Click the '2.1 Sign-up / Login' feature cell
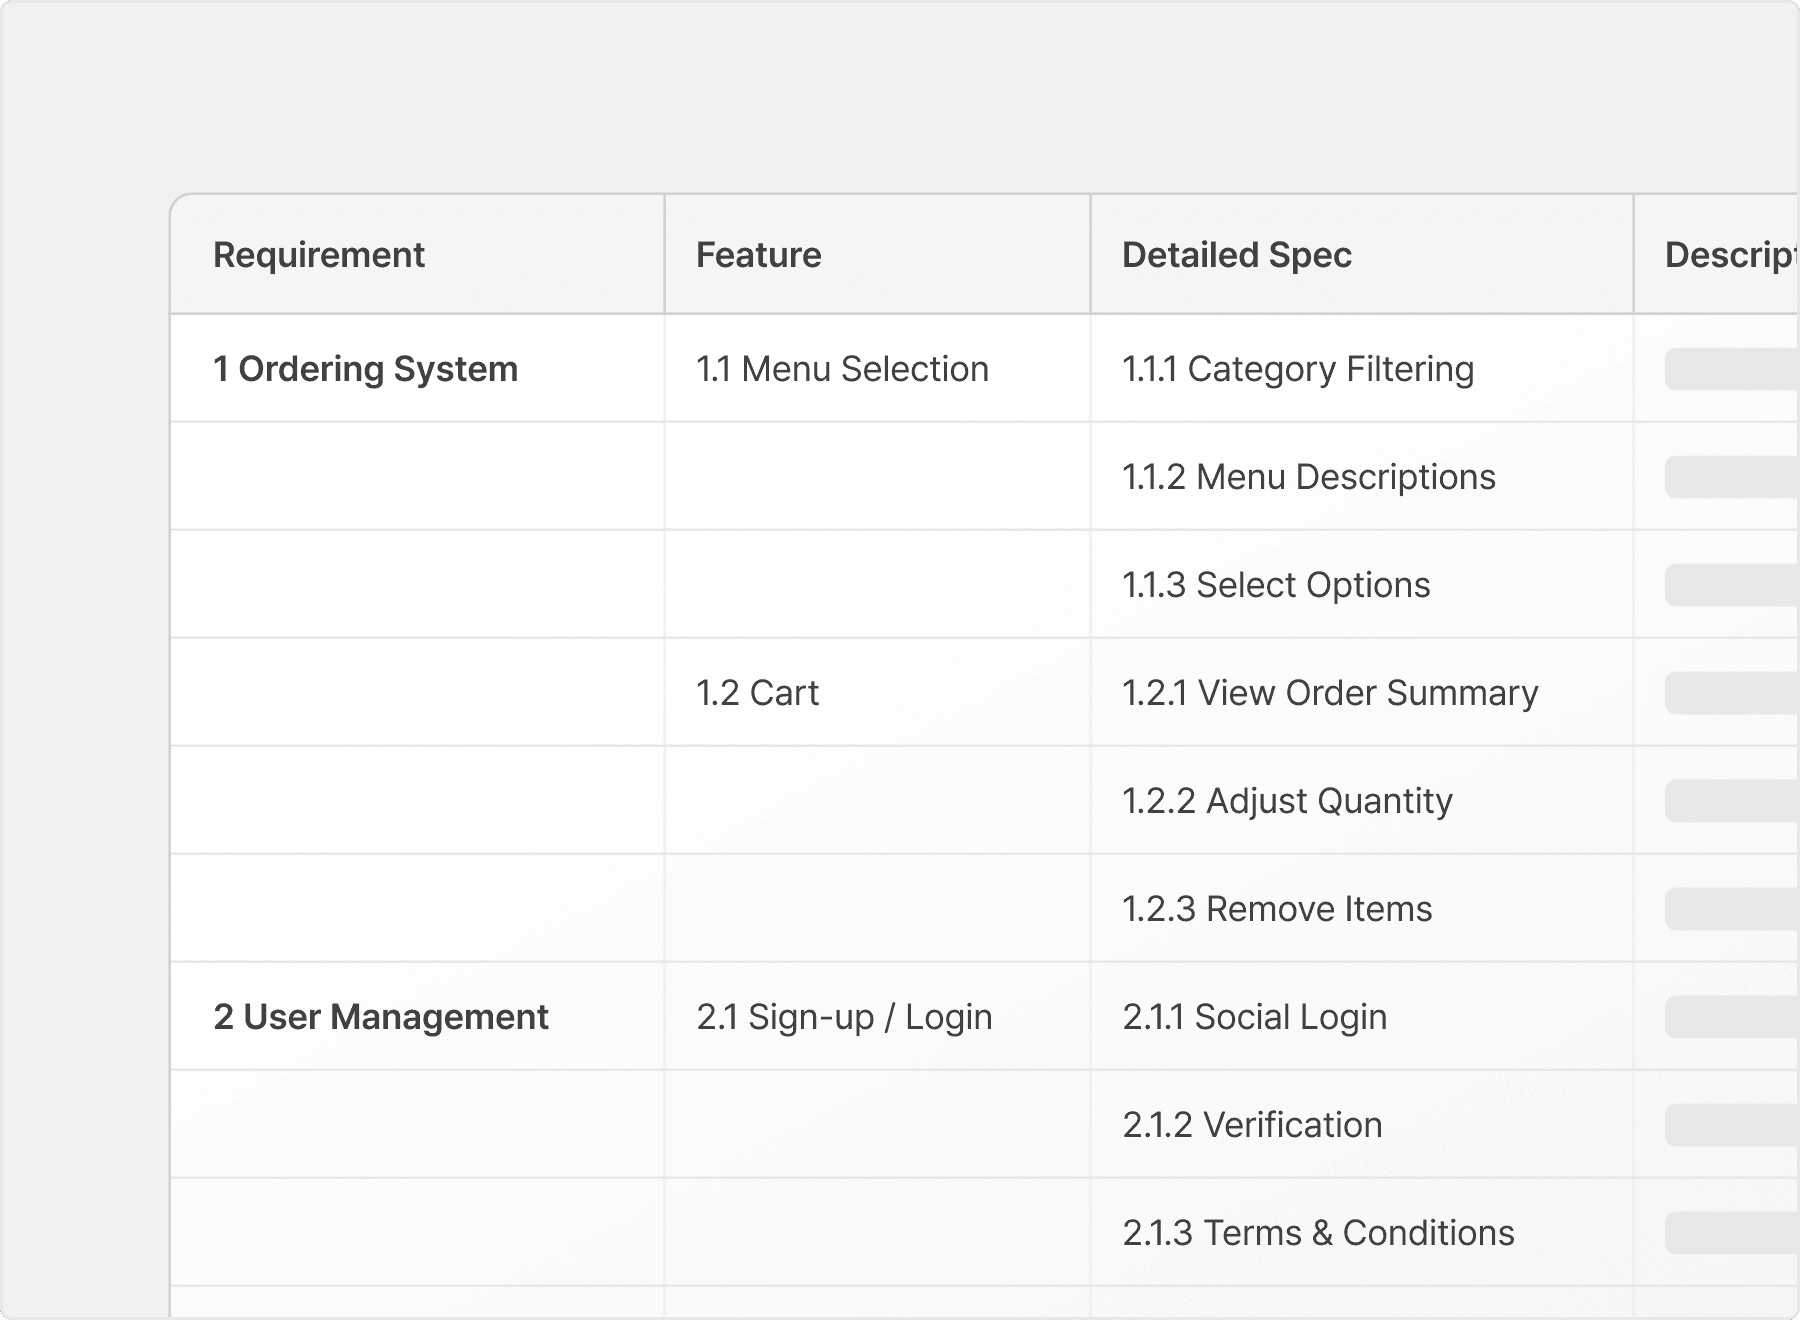 coord(877,1017)
